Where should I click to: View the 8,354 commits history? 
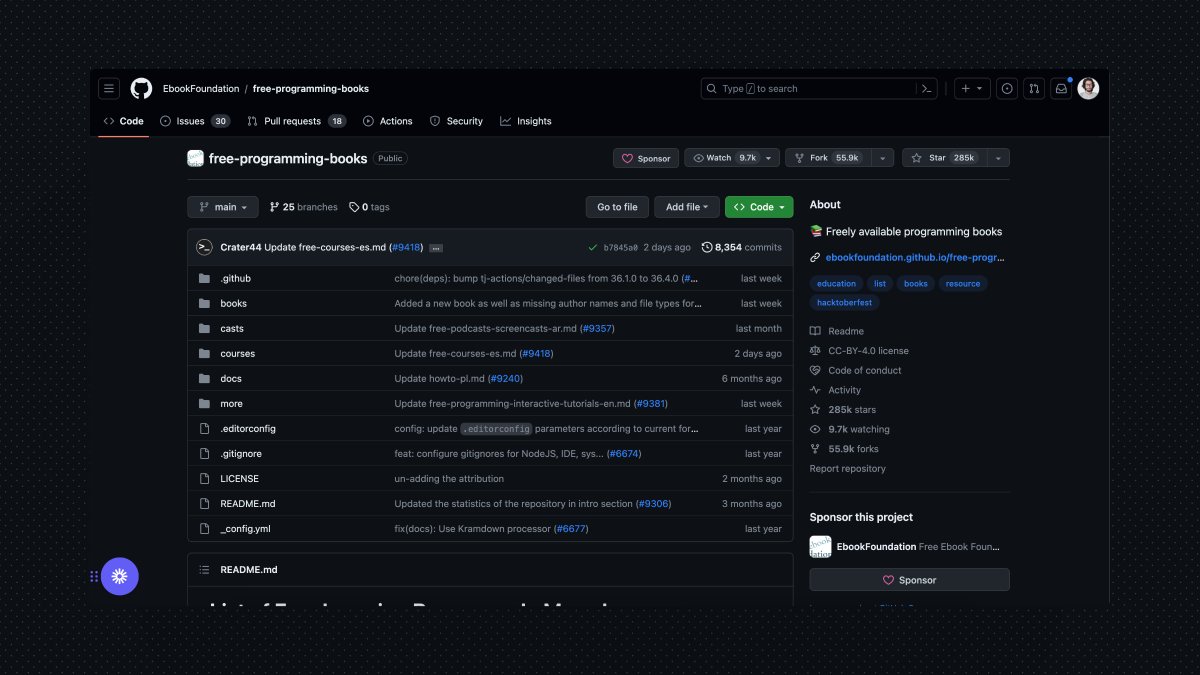pyautogui.click(x=742, y=247)
